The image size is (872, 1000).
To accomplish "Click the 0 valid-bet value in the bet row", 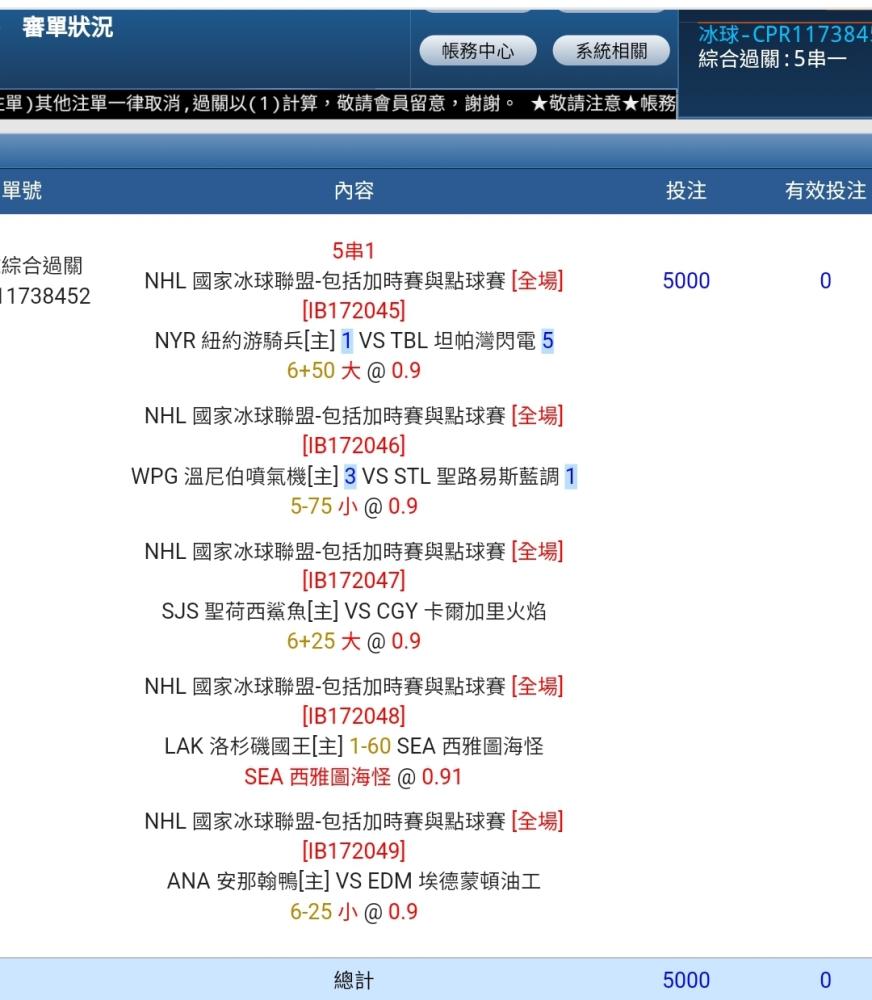I will tap(825, 281).
